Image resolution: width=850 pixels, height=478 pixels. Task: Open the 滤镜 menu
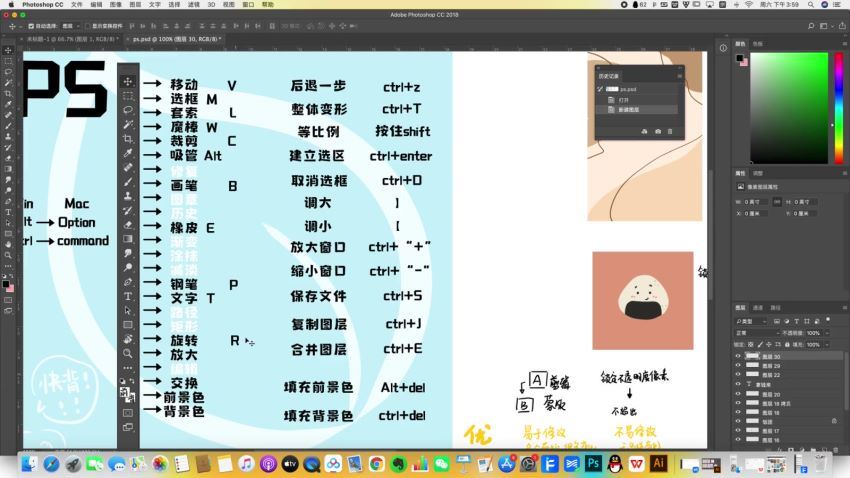coord(194,4)
